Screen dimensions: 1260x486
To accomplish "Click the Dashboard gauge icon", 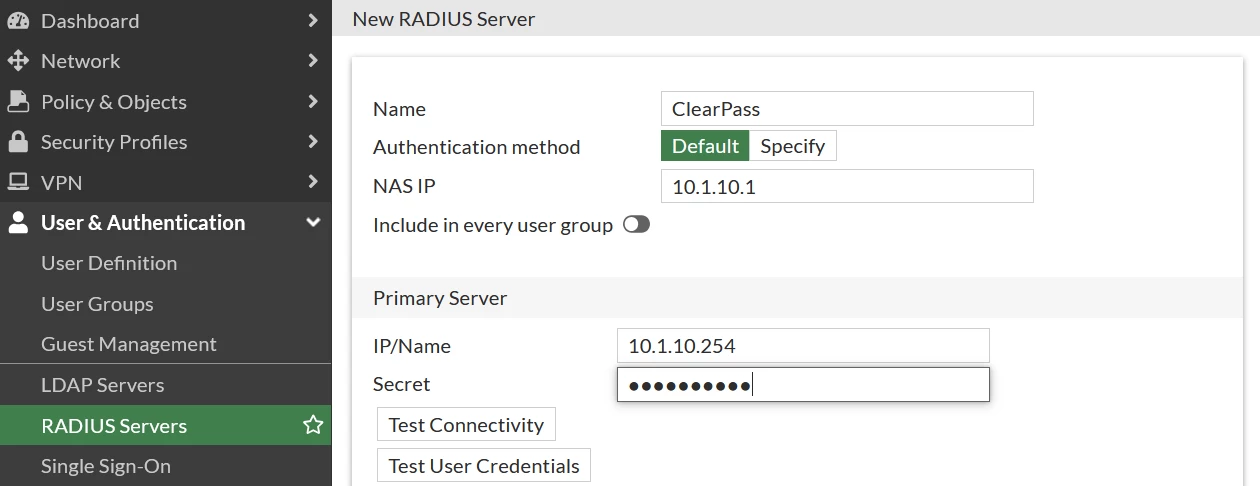I will point(18,20).
